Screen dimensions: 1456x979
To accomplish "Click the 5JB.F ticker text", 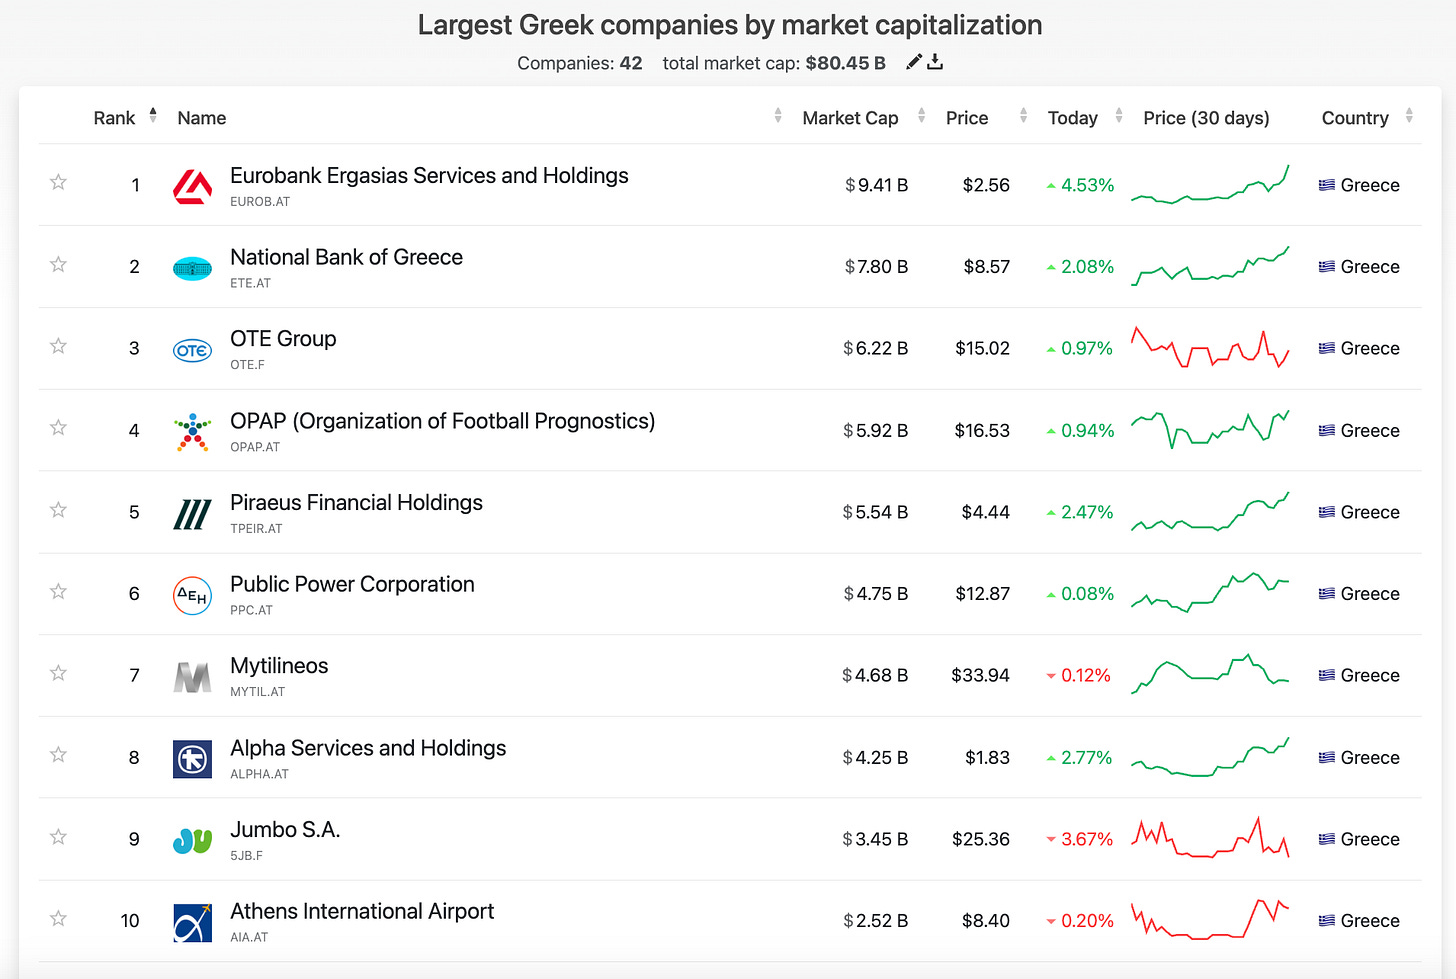I will coord(247,856).
